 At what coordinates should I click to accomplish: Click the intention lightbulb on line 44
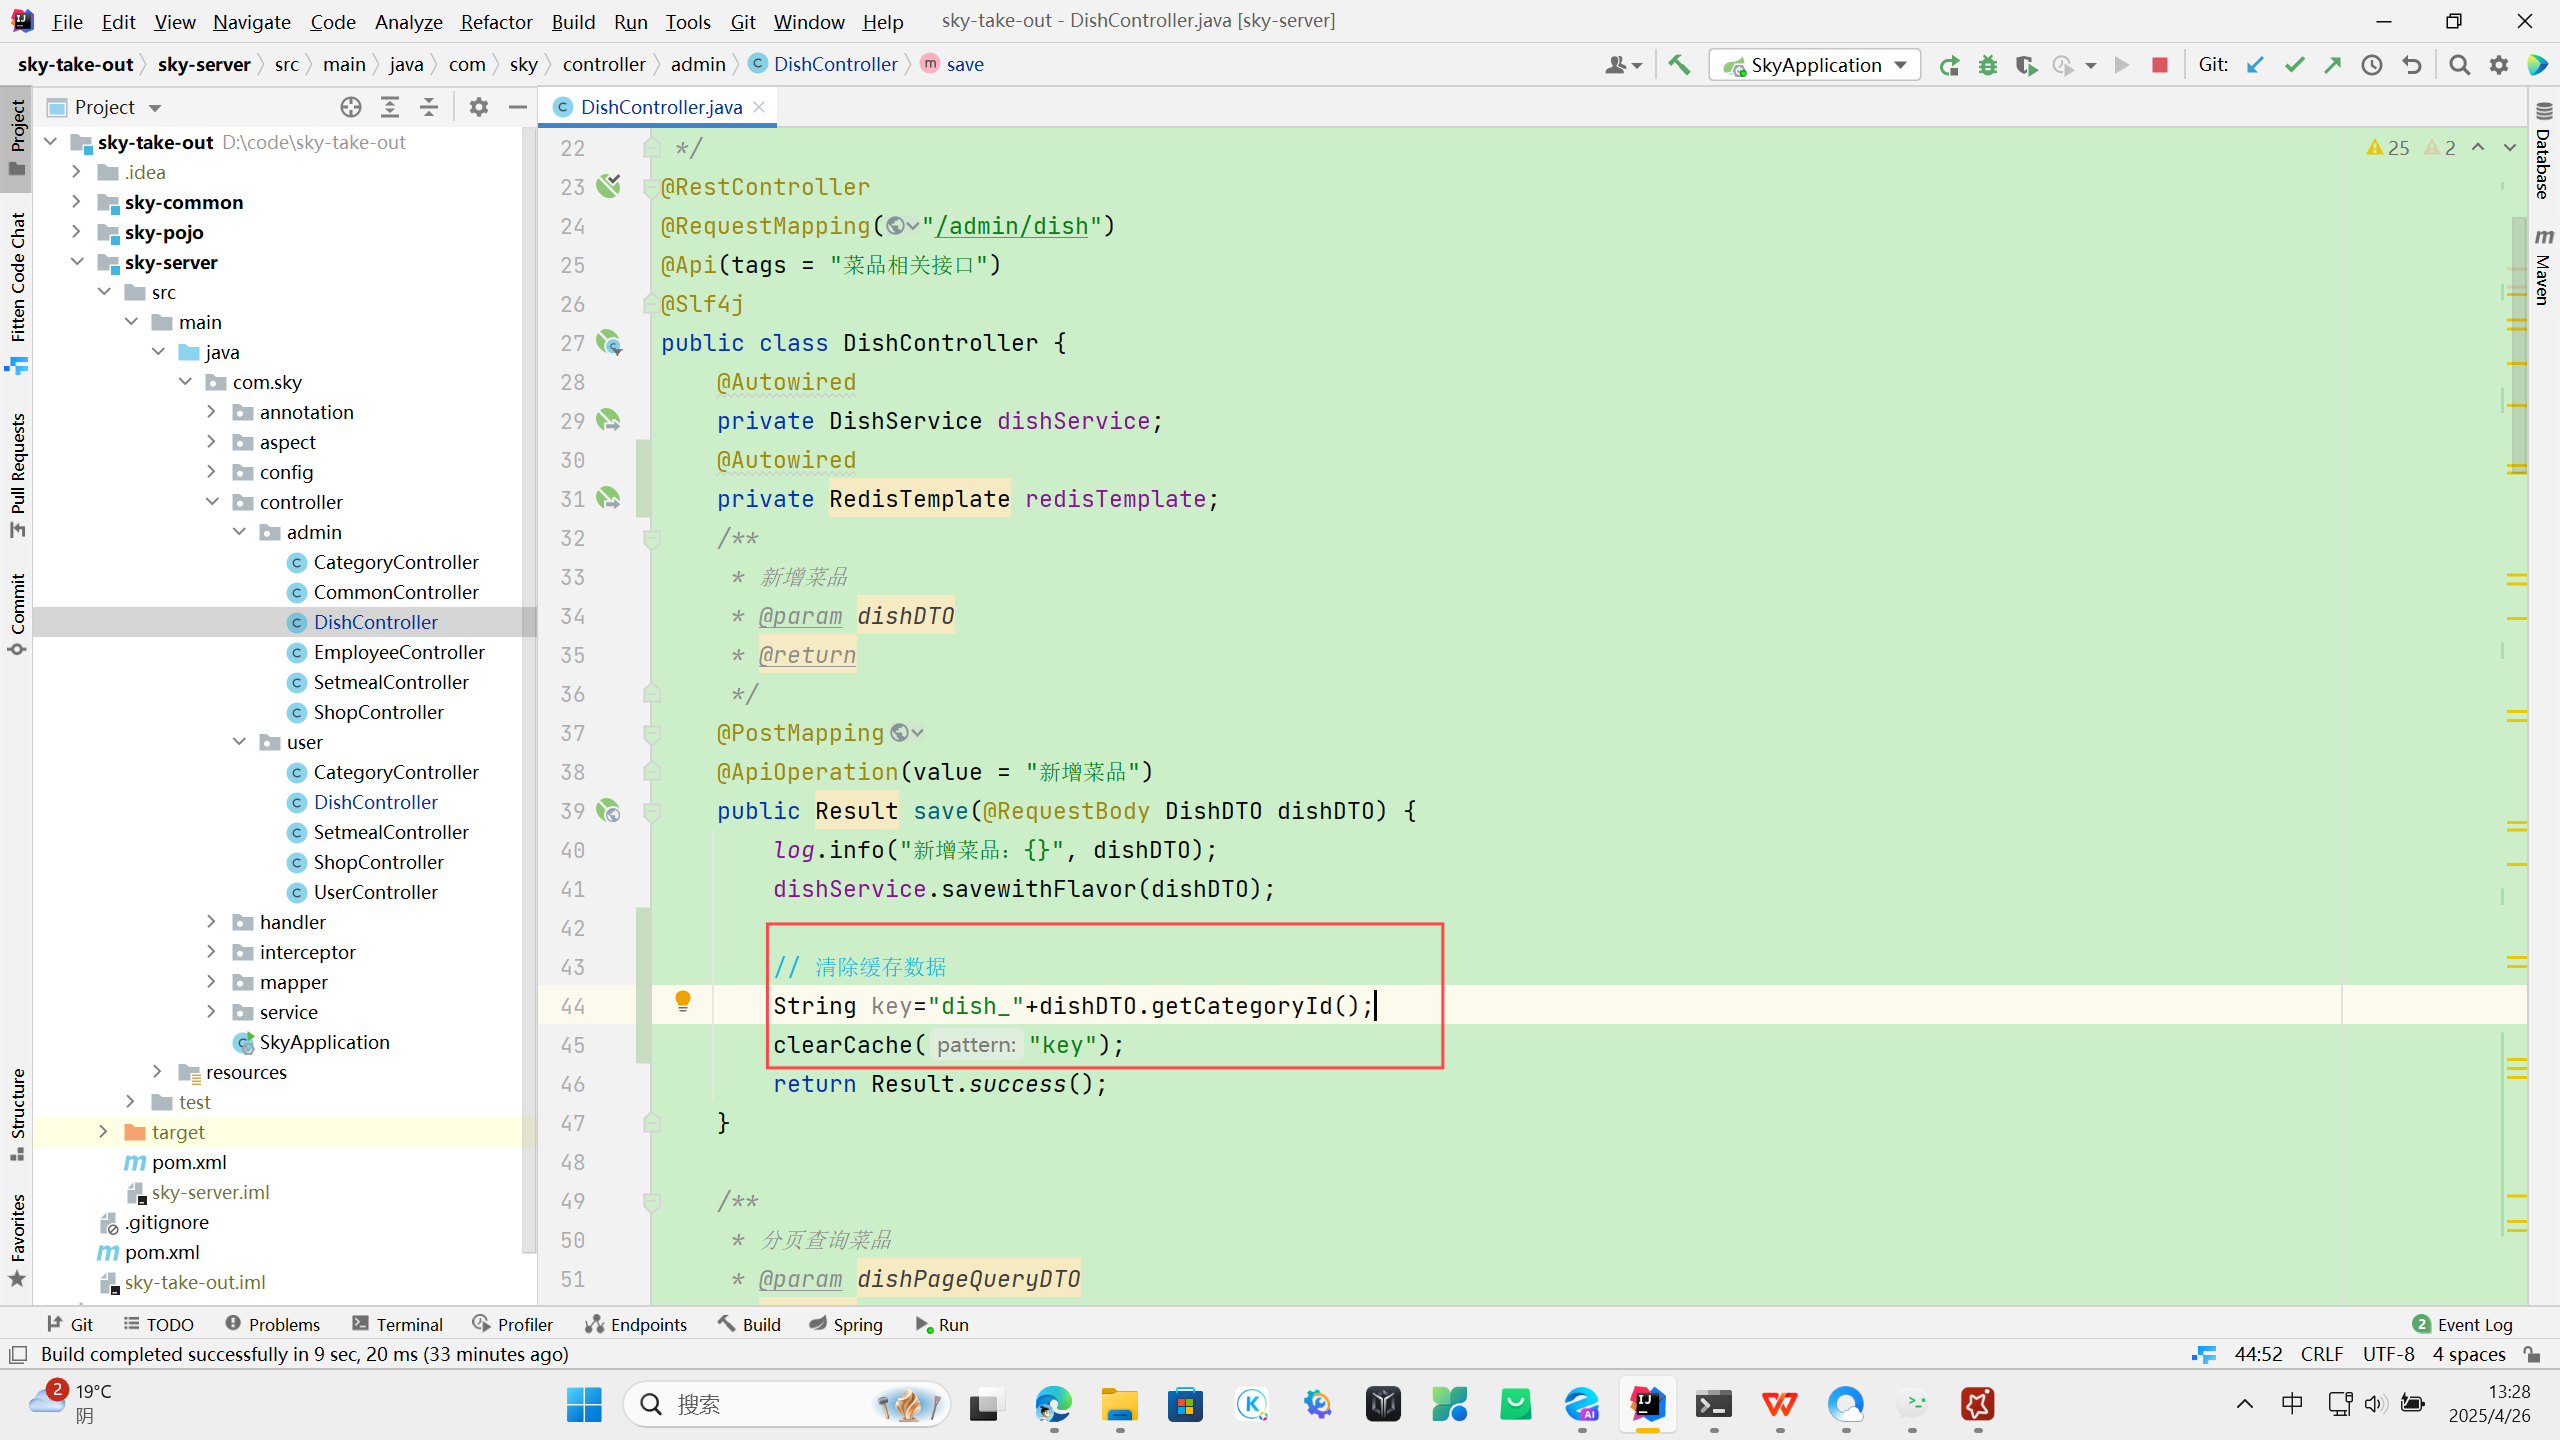683,1000
